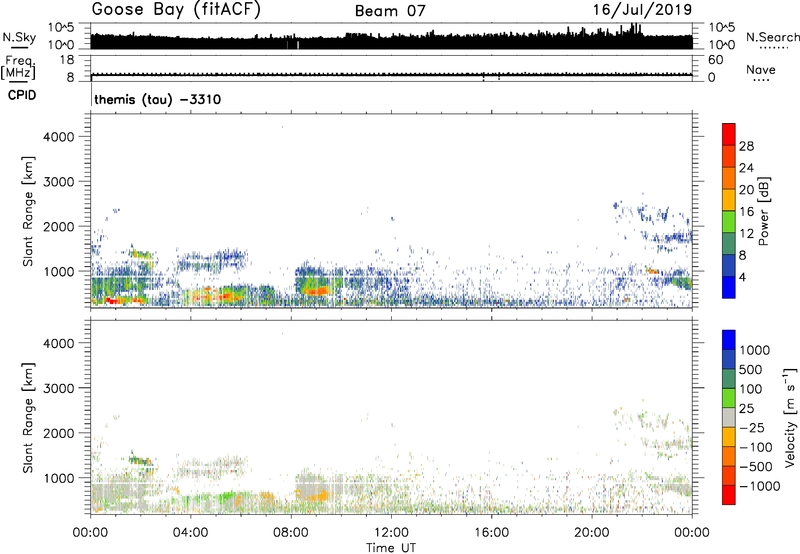Click the blue top segment of Velocity colorbar
The width and height of the screenshot is (800, 554).
(x=729, y=340)
